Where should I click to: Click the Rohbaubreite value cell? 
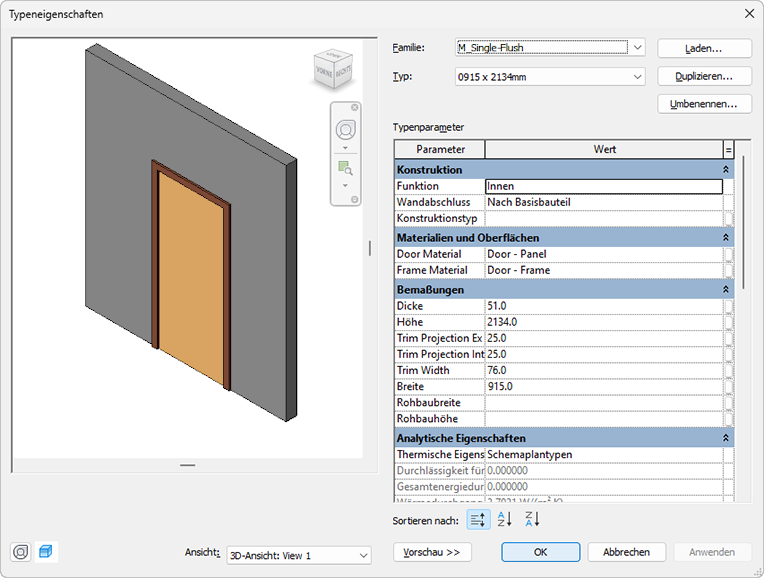(604, 403)
